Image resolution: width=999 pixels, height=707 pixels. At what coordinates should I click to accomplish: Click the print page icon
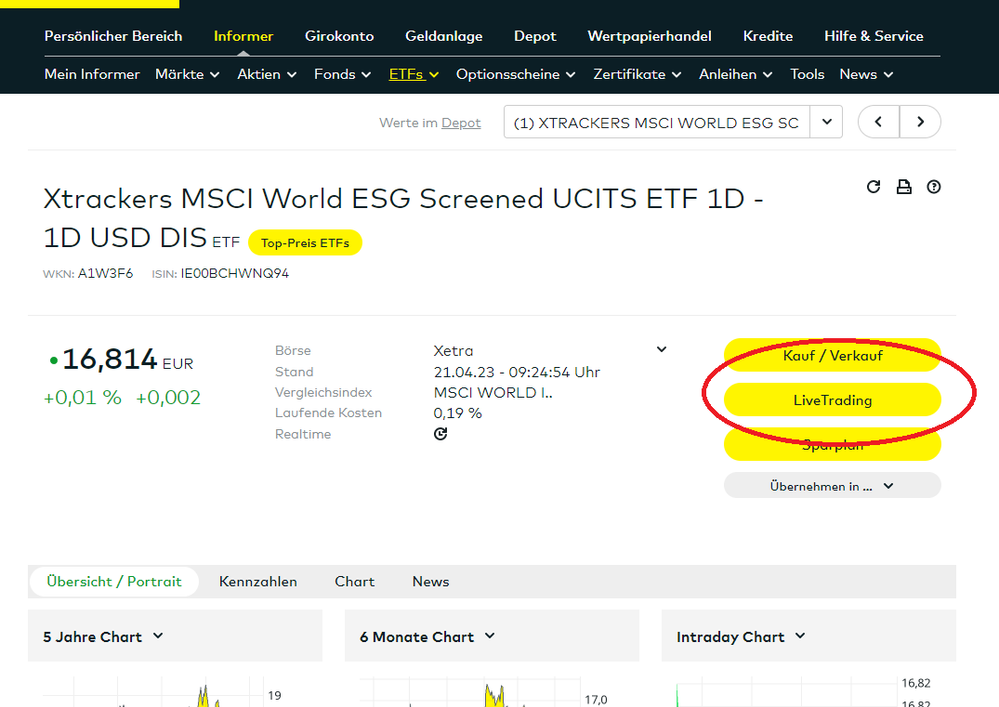[x=904, y=187]
